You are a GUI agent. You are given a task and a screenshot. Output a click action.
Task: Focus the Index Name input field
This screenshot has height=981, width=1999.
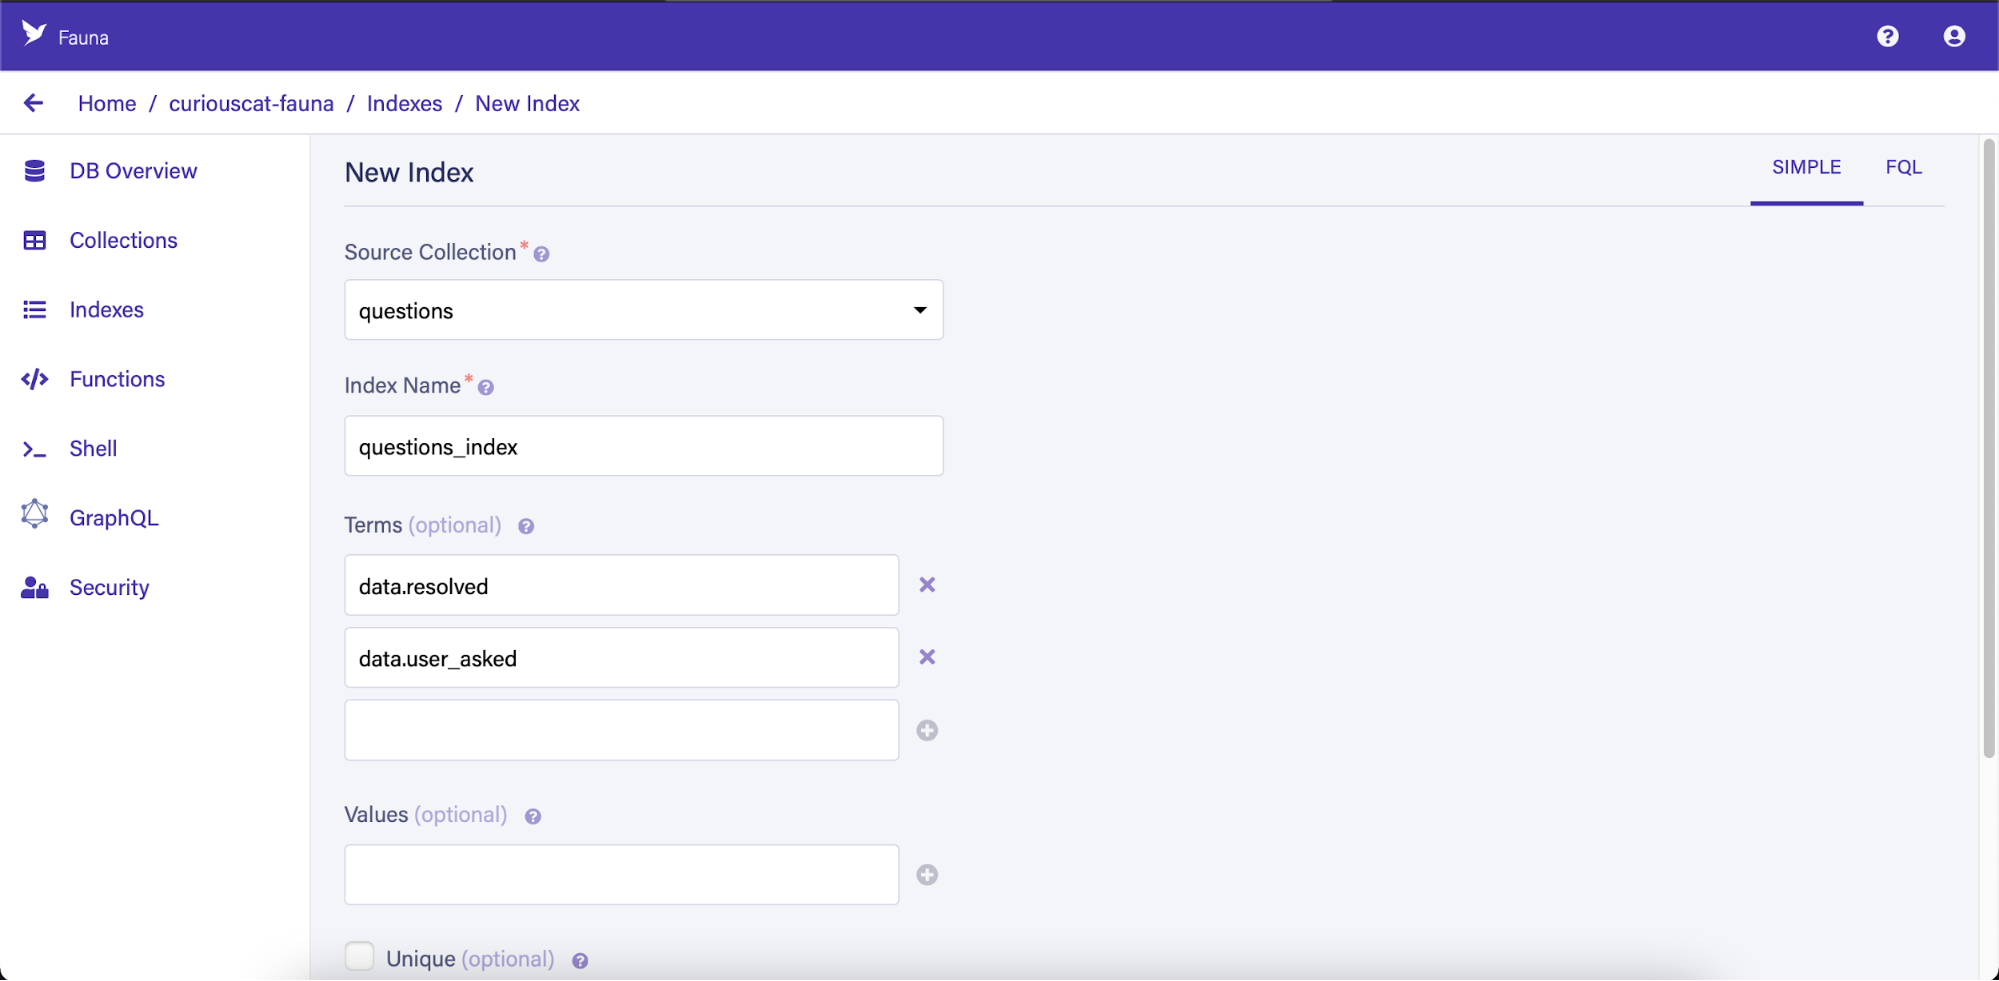[643, 446]
